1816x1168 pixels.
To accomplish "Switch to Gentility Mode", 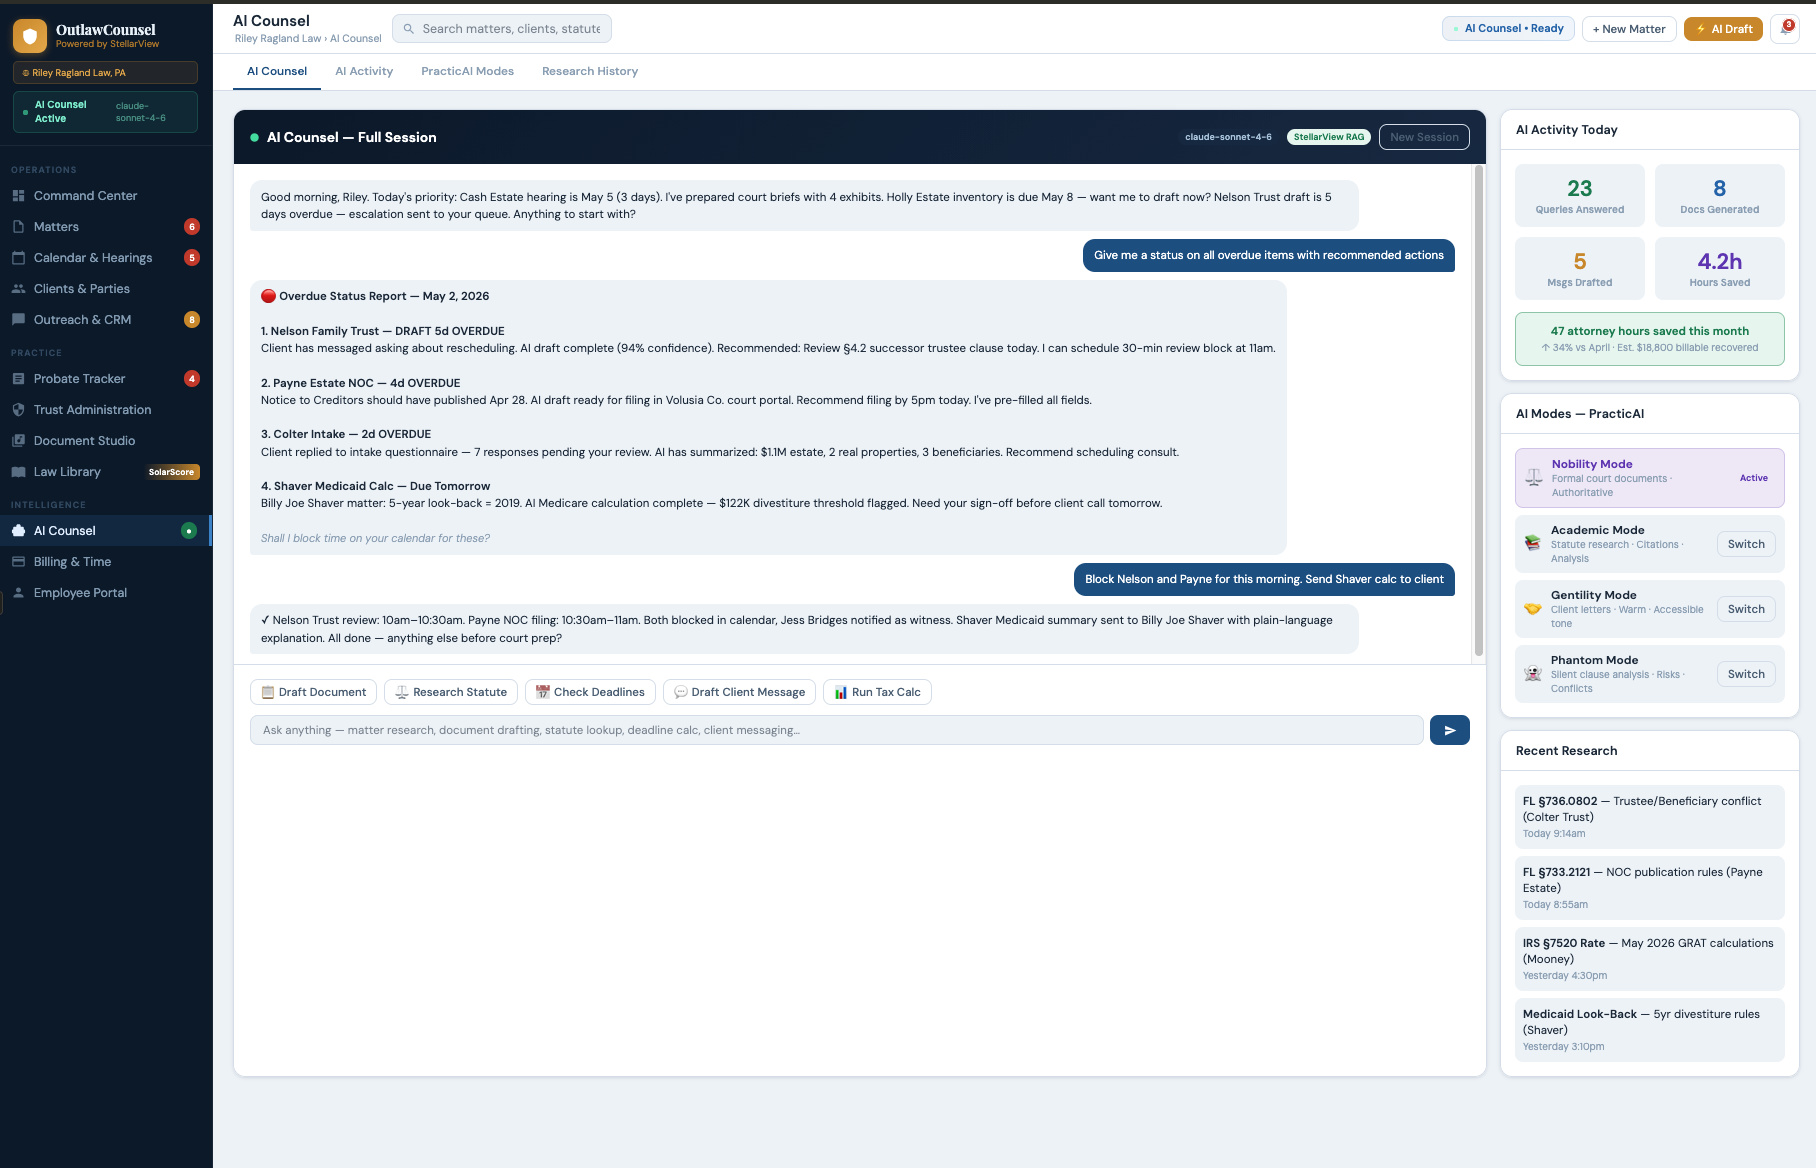I will pos(1745,609).
